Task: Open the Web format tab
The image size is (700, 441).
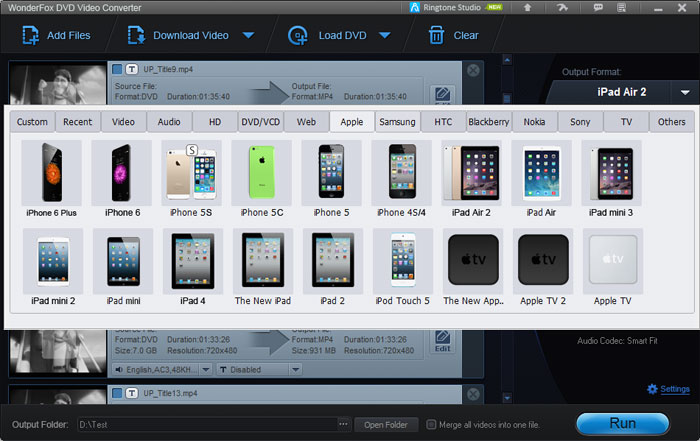Action: pyautogui.click(x=306, y=122)
